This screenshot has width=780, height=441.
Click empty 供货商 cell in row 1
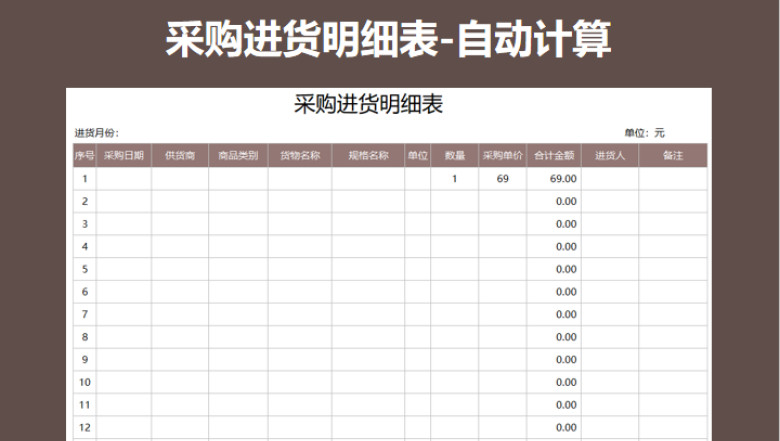180,178
